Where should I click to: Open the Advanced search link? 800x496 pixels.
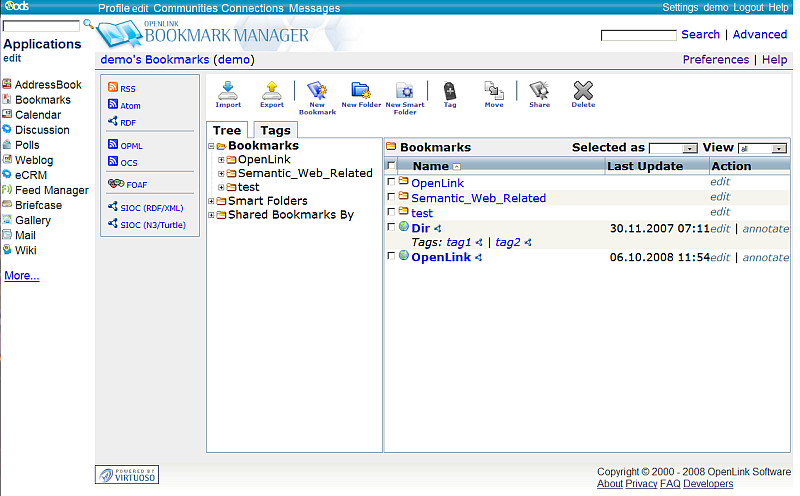pyautogui.click(x=759, y=34)
